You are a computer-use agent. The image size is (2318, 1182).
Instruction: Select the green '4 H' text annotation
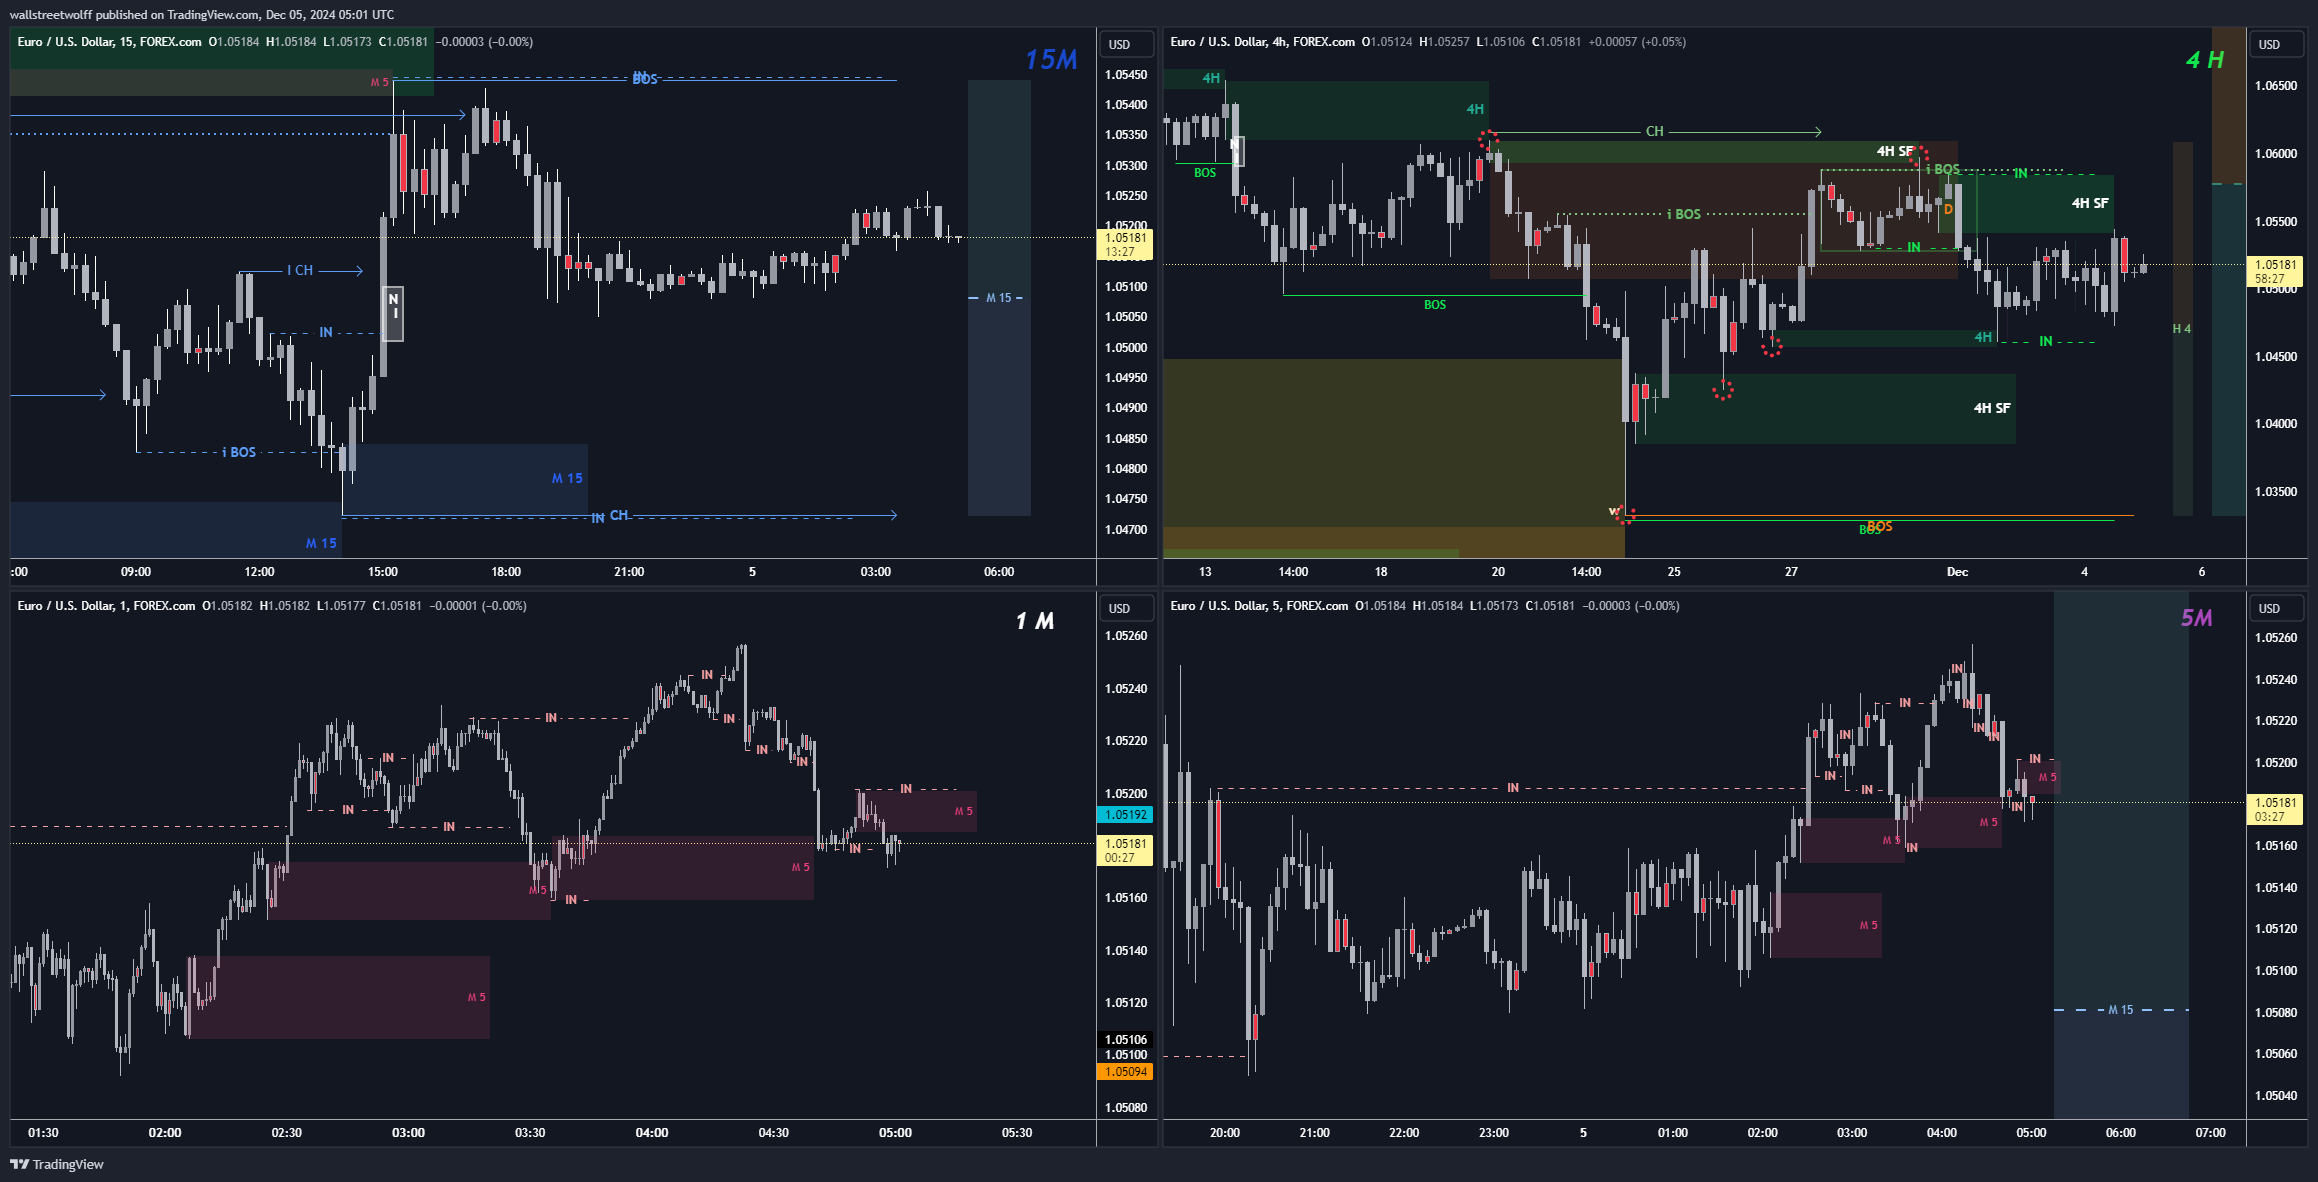tap(2205, 60)
